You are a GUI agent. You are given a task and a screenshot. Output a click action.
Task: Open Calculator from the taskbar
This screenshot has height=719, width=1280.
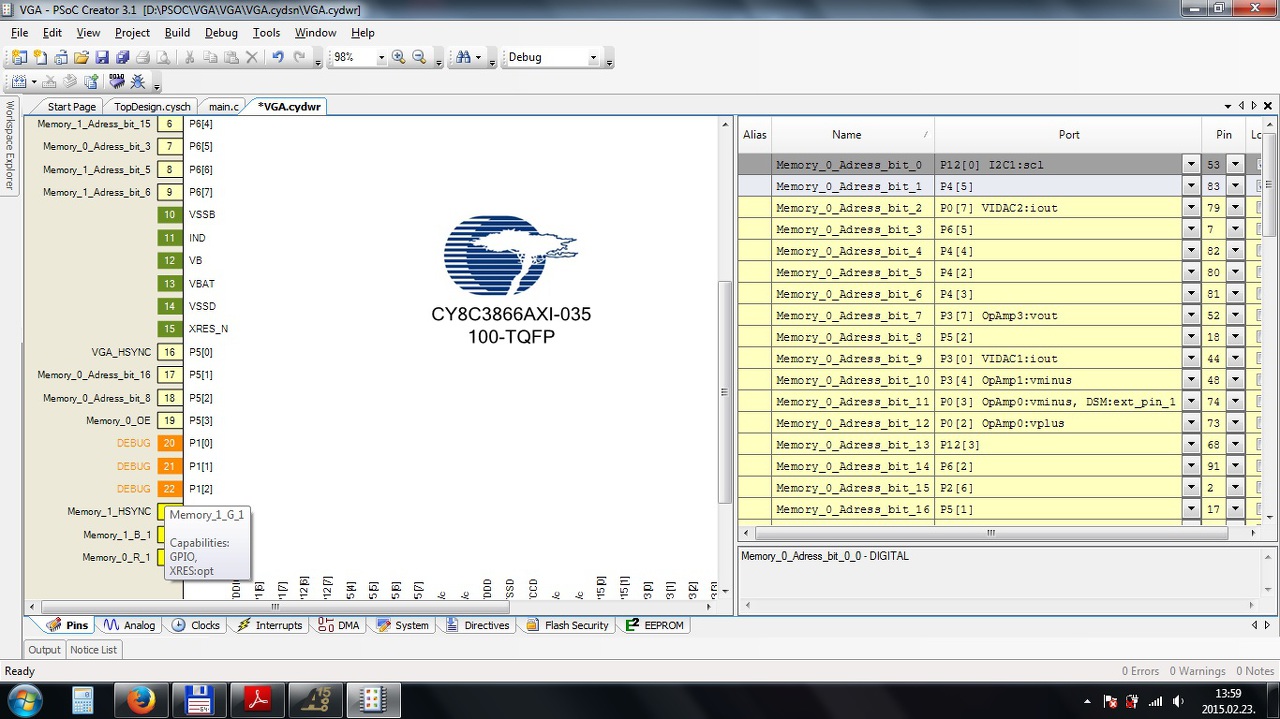pyautogui.click(x=83, y=700)
